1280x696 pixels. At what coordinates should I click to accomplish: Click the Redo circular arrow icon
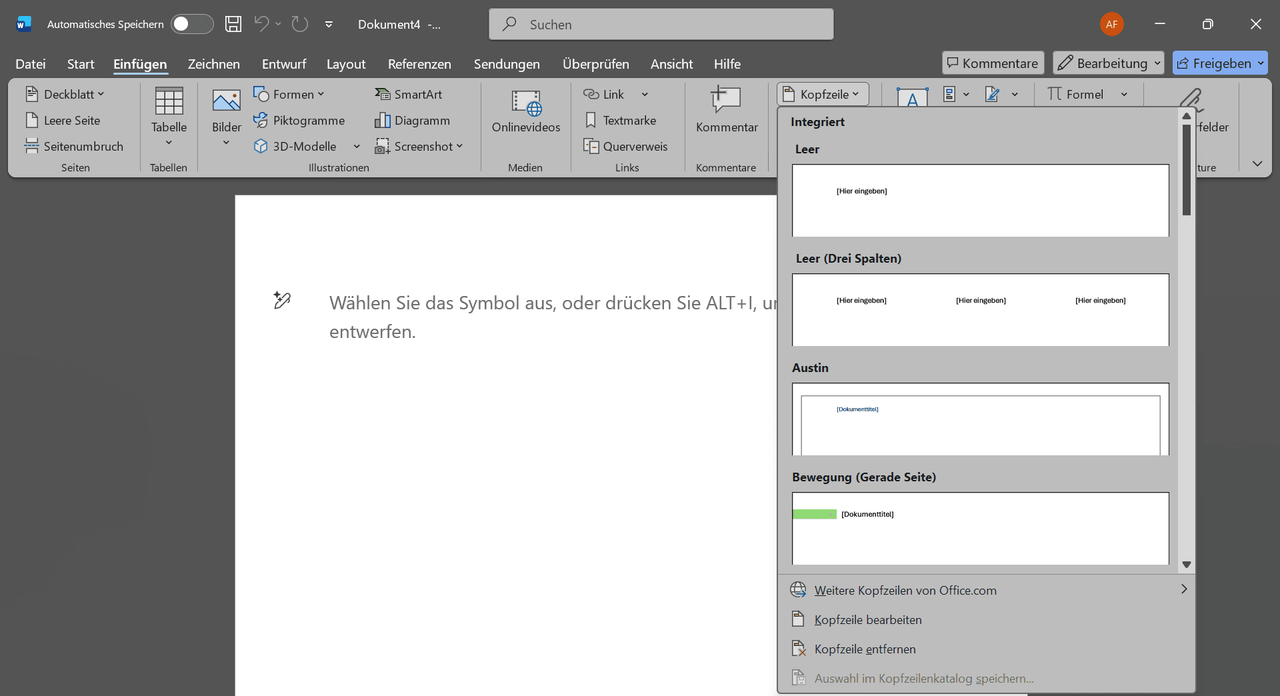[x=300, y=24]
